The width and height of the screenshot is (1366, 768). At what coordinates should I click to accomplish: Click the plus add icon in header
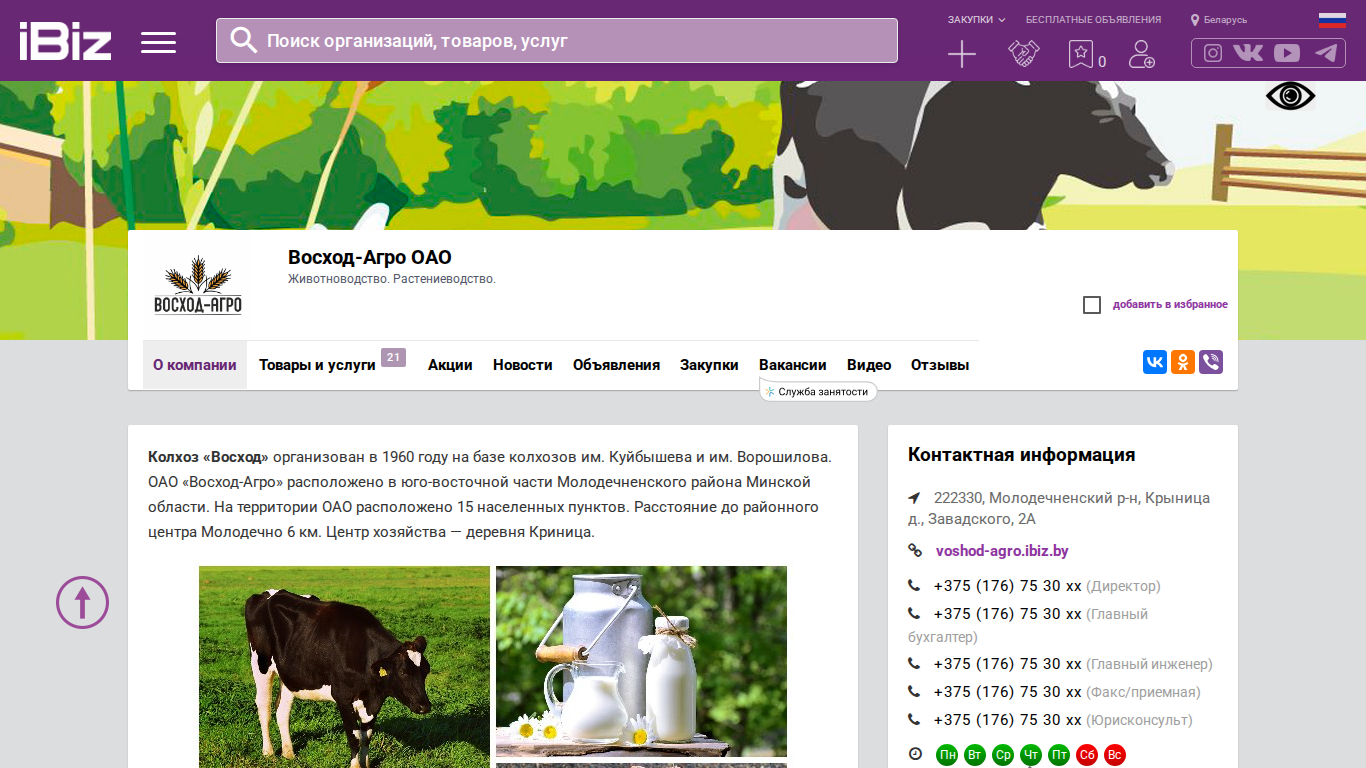pyautogui.click(x=961, y=54)
